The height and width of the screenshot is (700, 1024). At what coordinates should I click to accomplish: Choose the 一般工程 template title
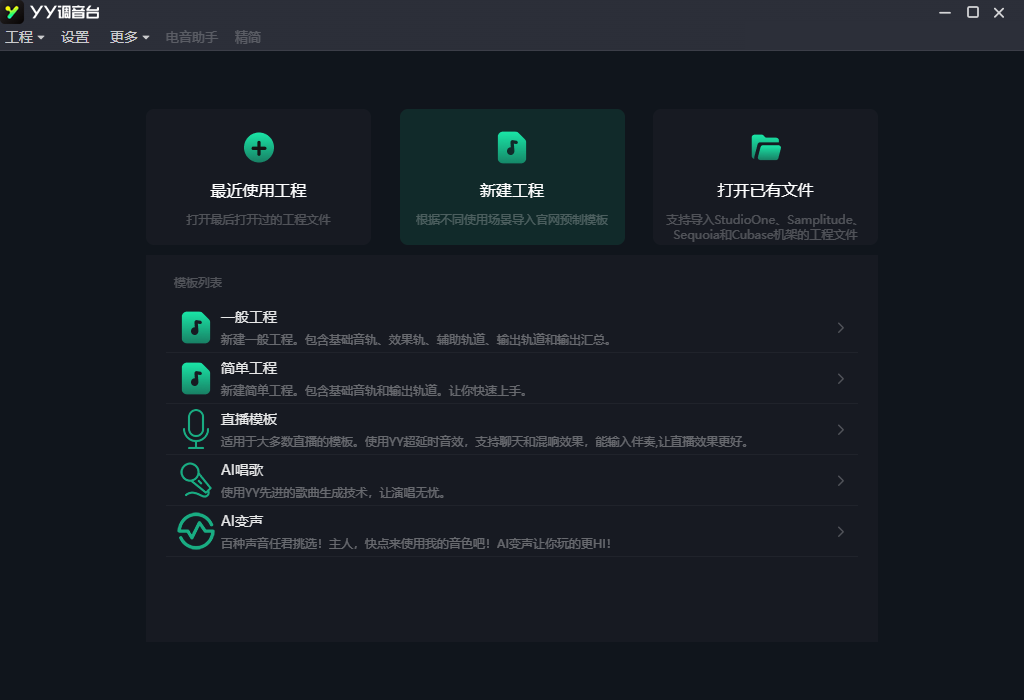[249, 317]
